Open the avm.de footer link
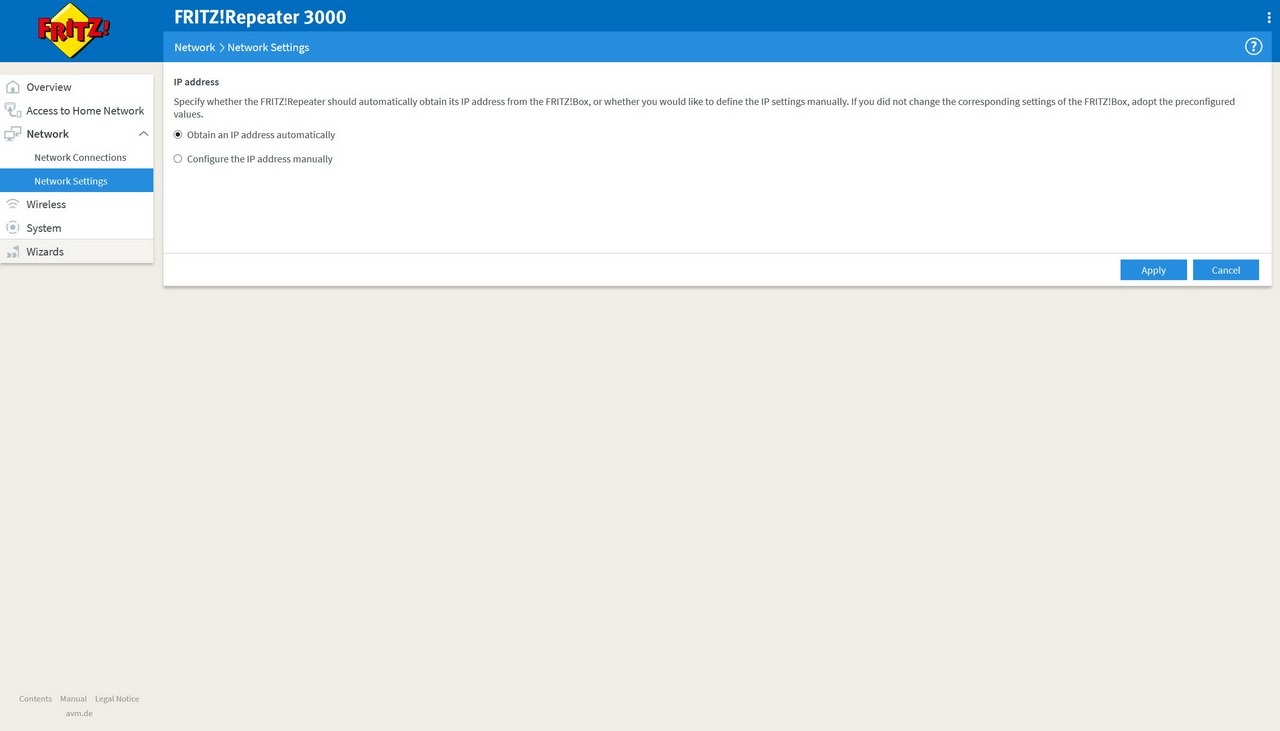 79,714
